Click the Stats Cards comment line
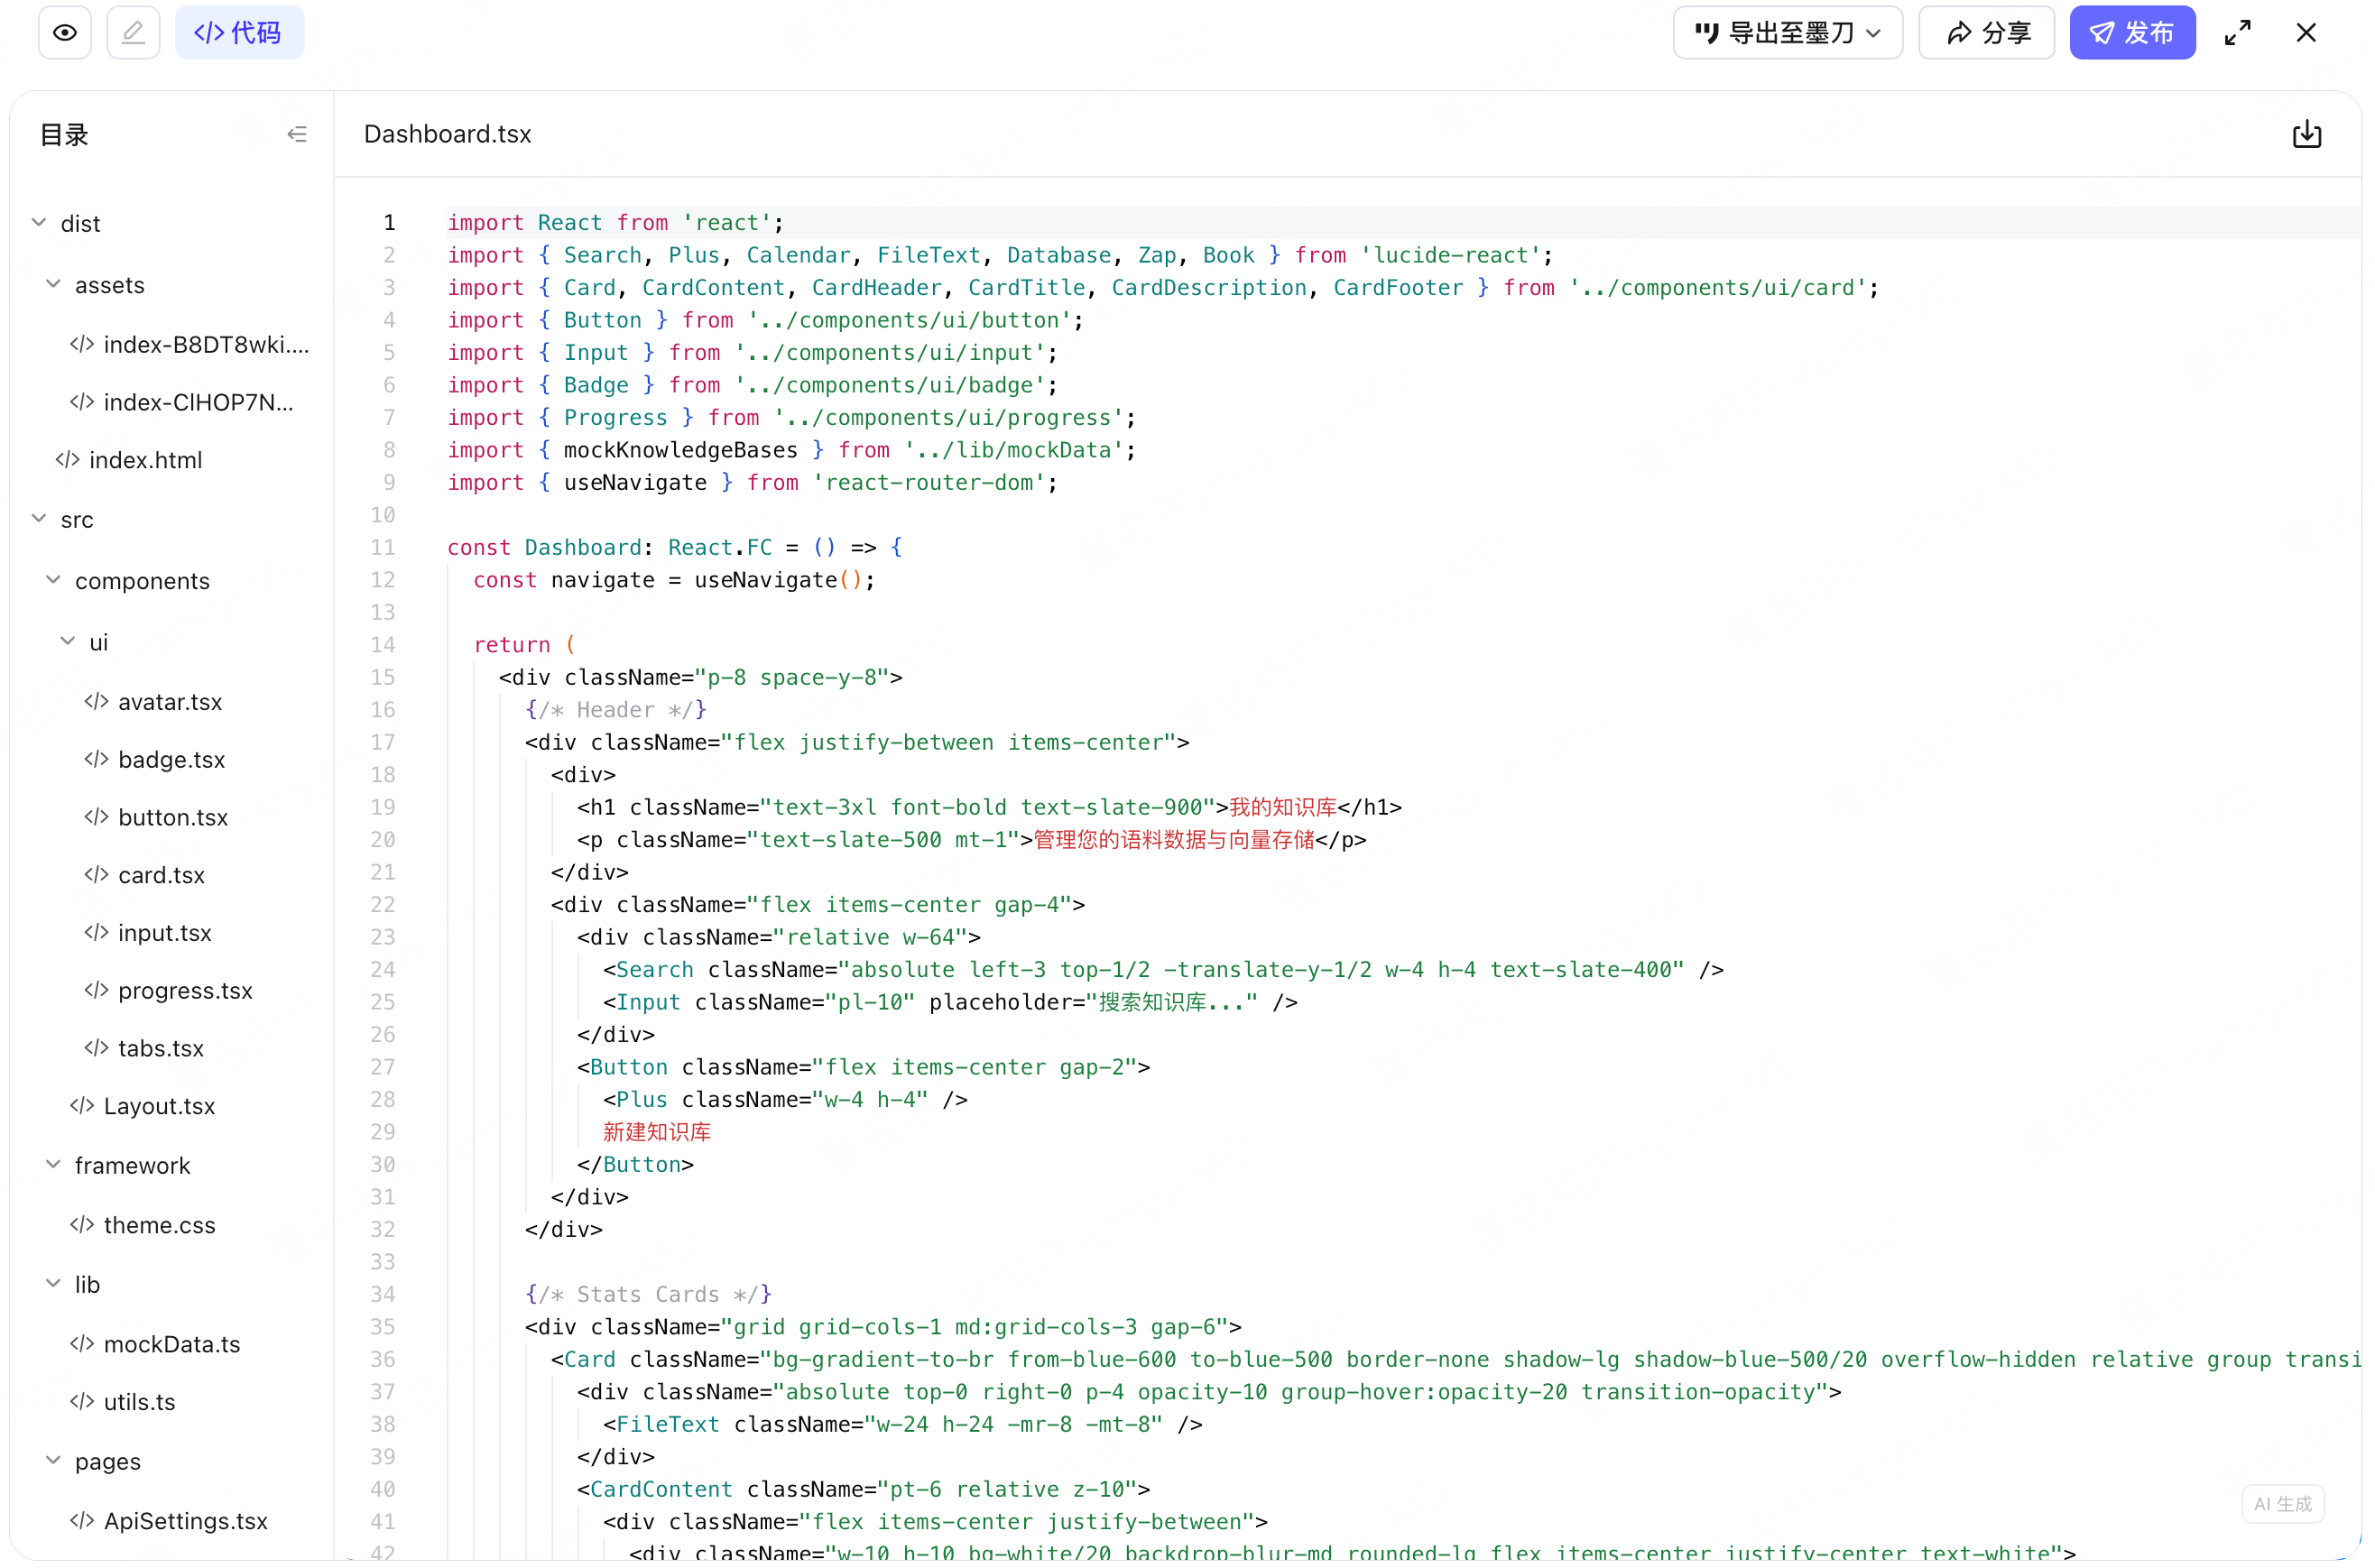The width and height of the screenshot is (2375, 1568). point(648,1295)
